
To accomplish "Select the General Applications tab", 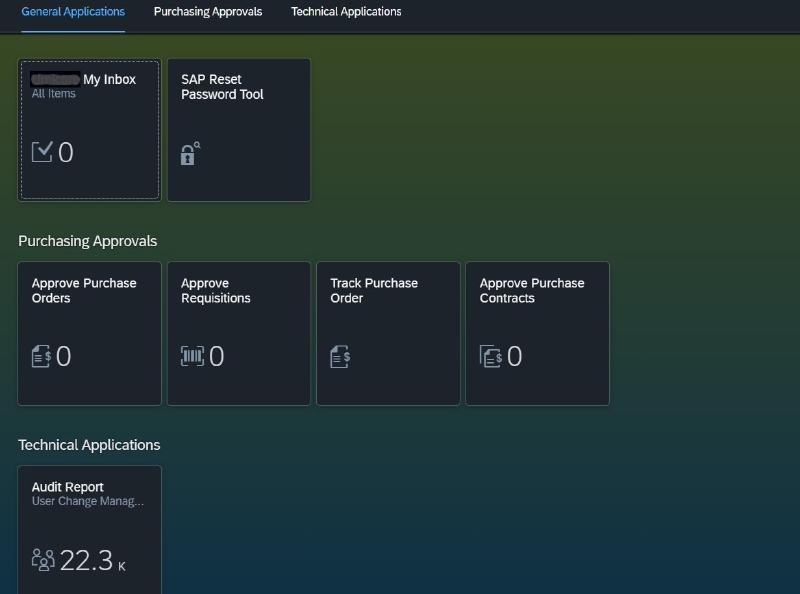I will click(73, 12).
